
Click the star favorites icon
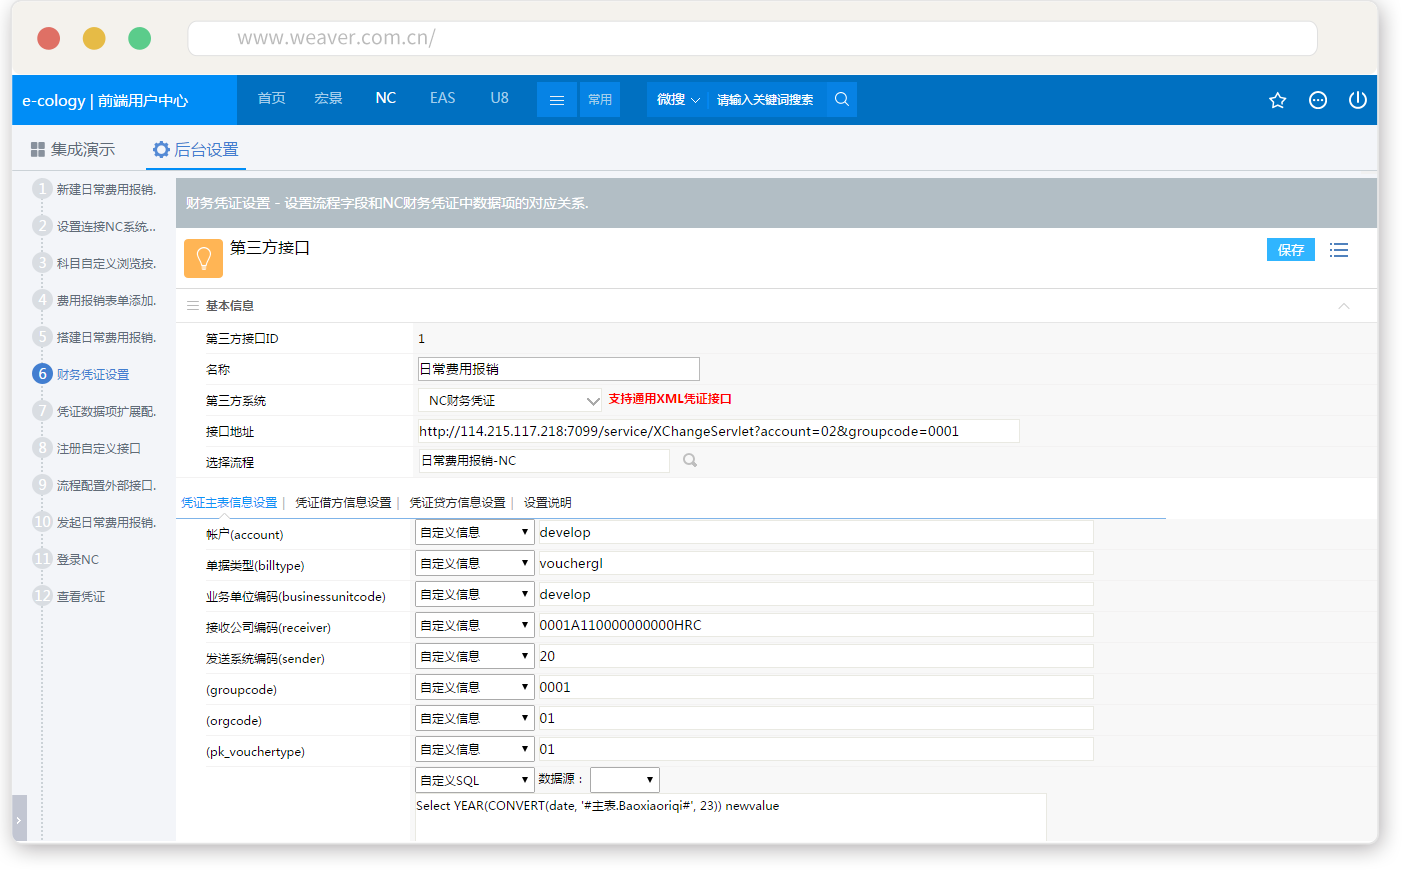tap(1277, 100)
